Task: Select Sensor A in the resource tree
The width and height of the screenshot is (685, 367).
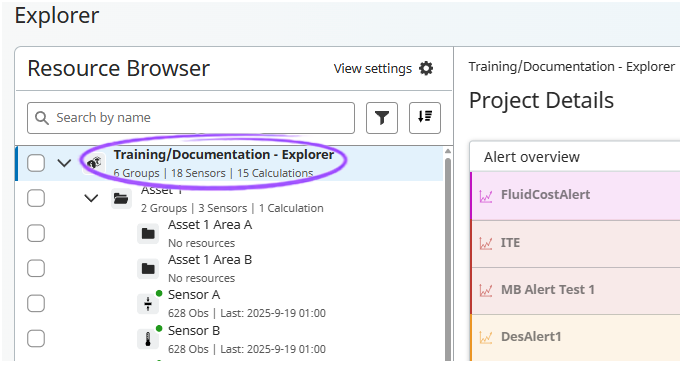Action: point(229,303)
